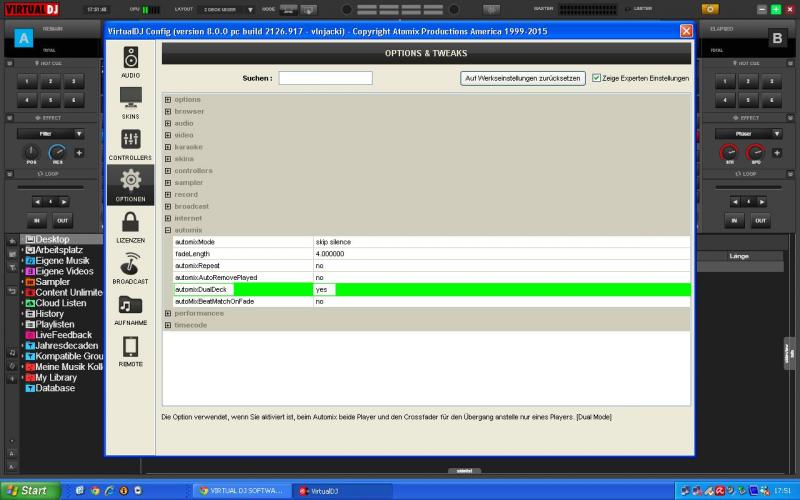
Task: Close the VirtualDJ Config dialog
Action: tap(686, 31)
